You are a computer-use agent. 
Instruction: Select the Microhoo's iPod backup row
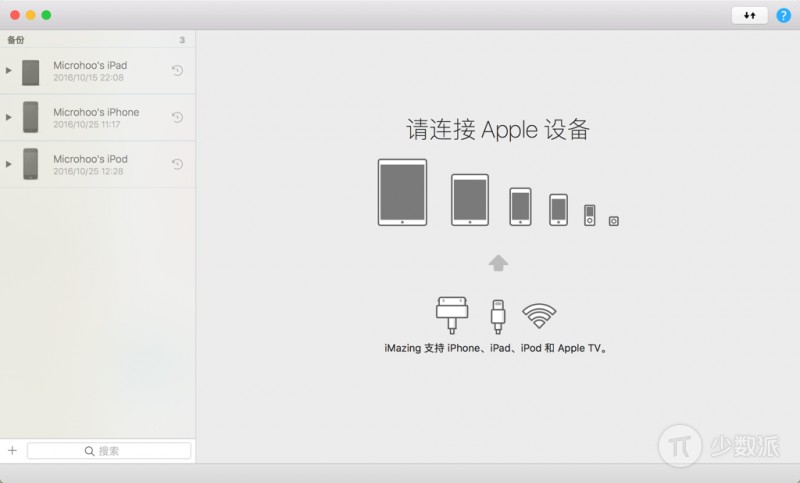point(97,165)
